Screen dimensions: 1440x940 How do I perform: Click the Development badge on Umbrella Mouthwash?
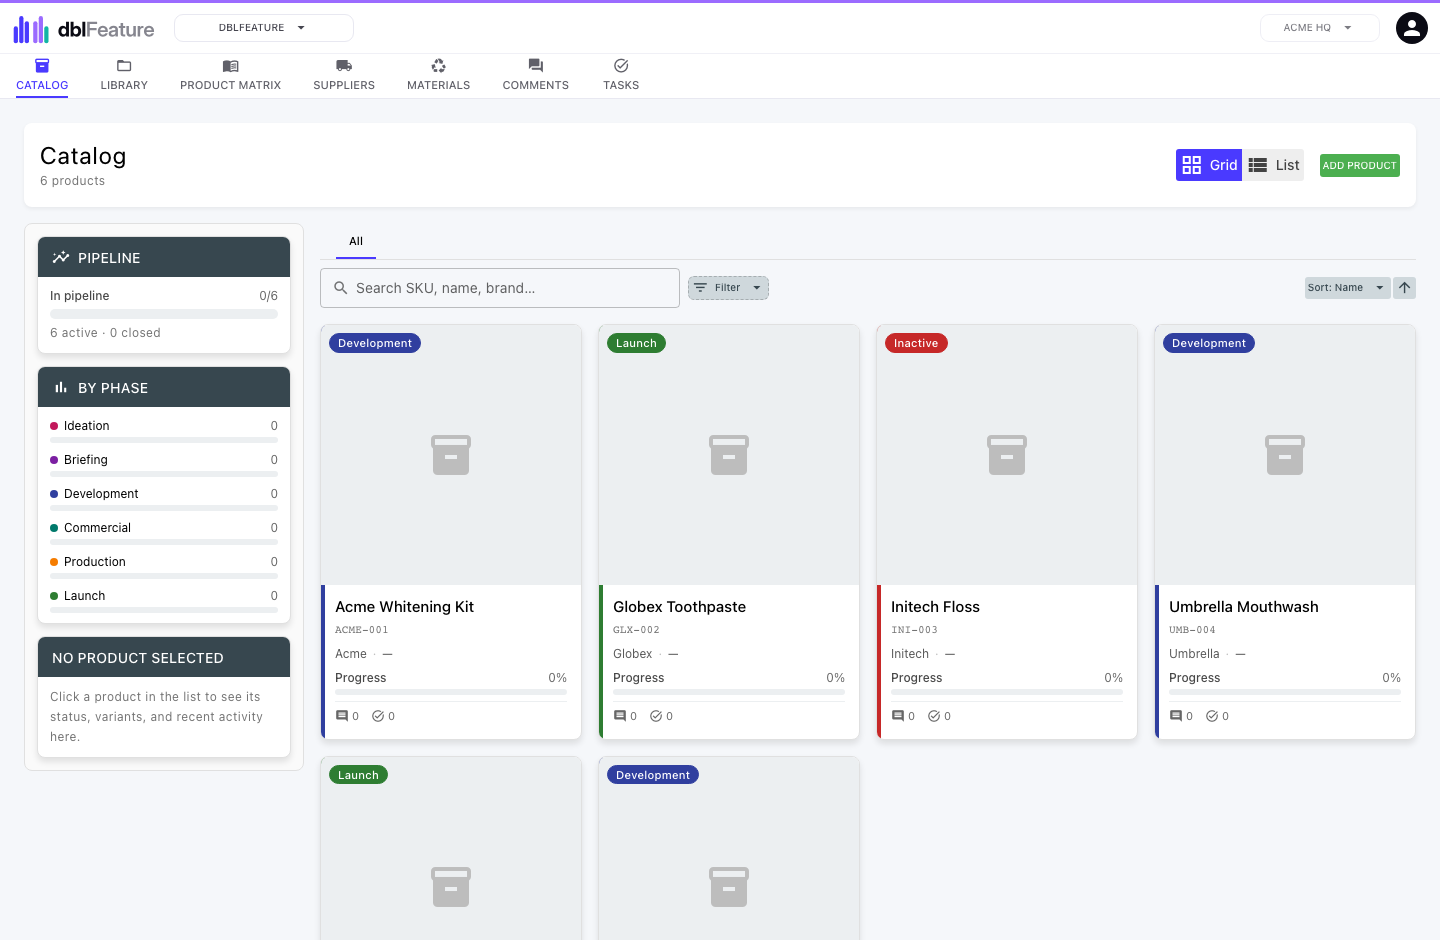tap(1209, 343)
